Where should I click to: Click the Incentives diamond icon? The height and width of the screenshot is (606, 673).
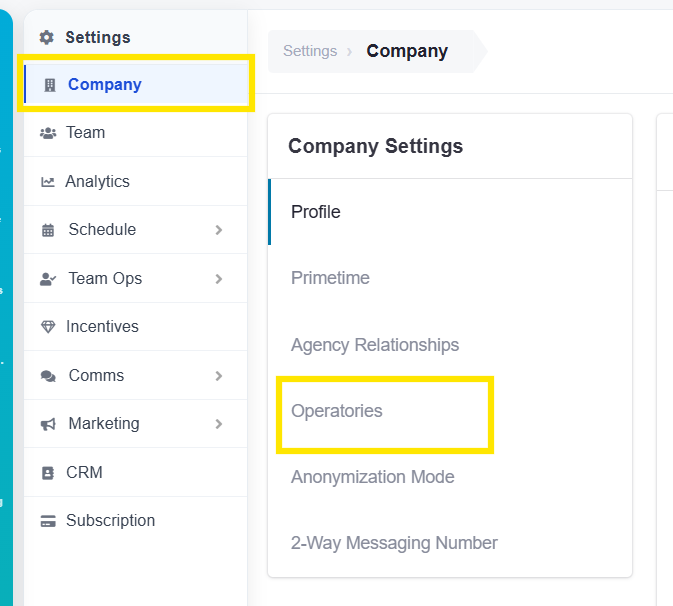click(x=48, y=327)
